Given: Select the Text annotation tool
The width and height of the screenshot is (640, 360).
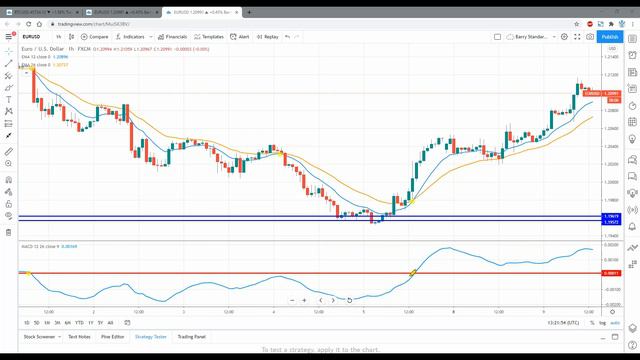Looking at the screenshot, I should click(9, 100).
